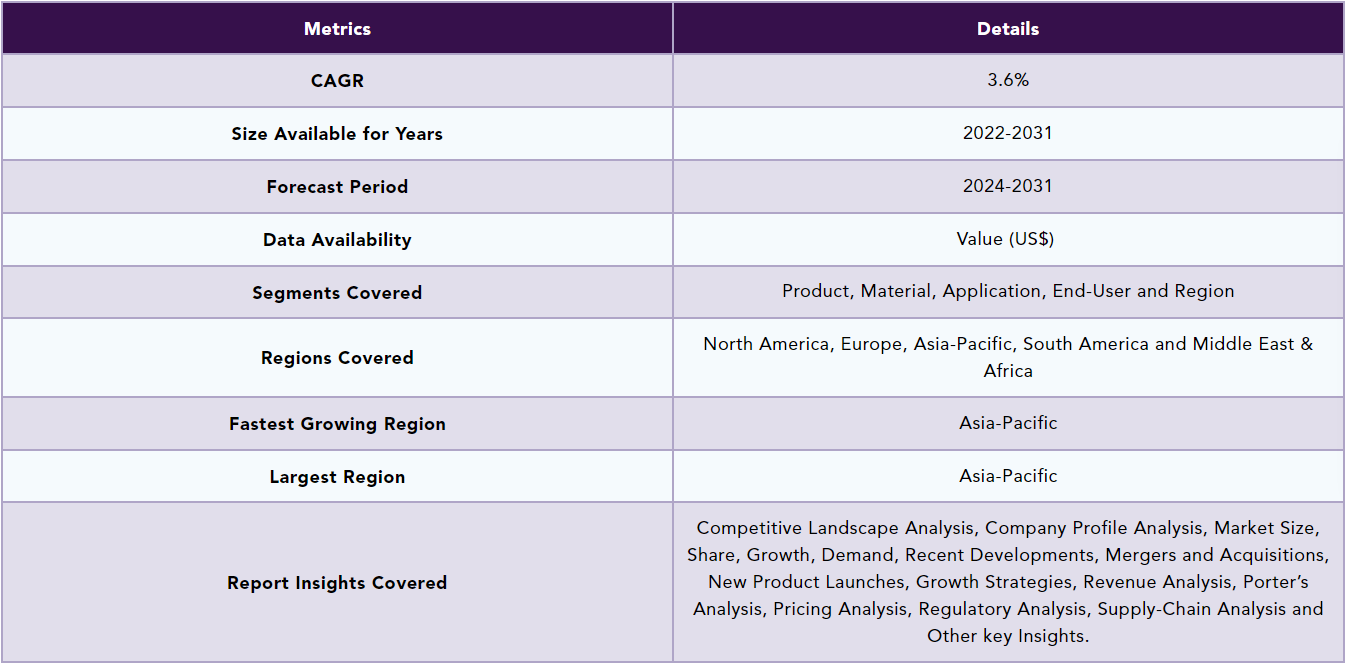The width and height of the screenshot is (1345, 667).
Task: Click the 2024-2031 value cell
Action: click(x=1007, y=186)
